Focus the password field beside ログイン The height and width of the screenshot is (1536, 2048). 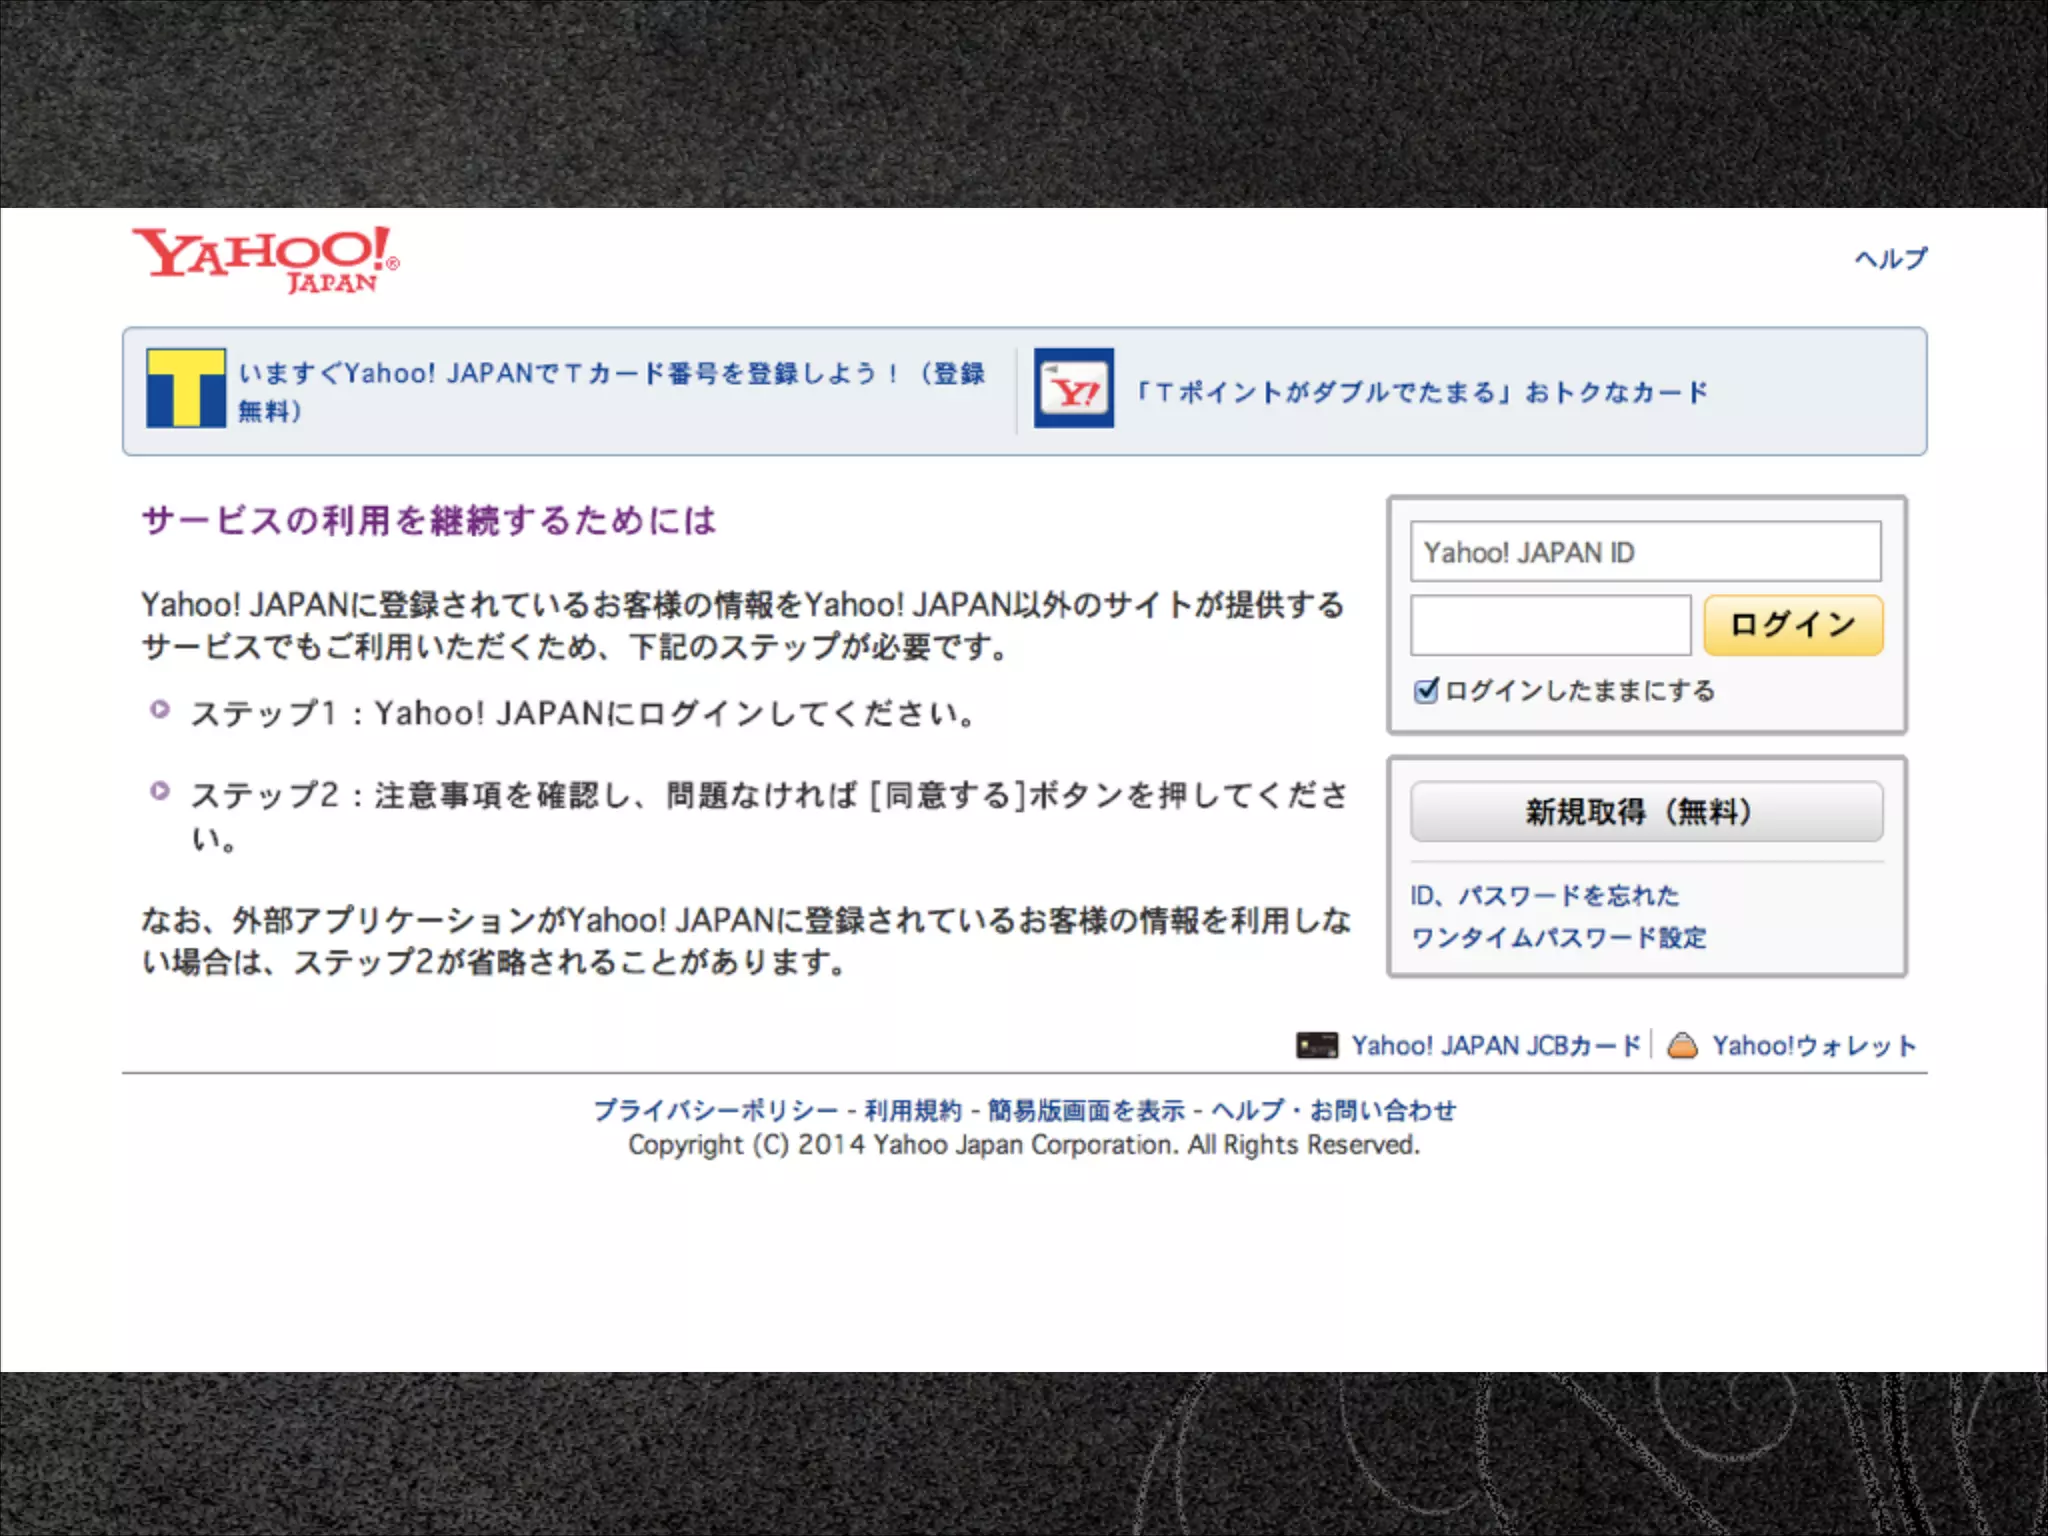(x=1550, y=625)
